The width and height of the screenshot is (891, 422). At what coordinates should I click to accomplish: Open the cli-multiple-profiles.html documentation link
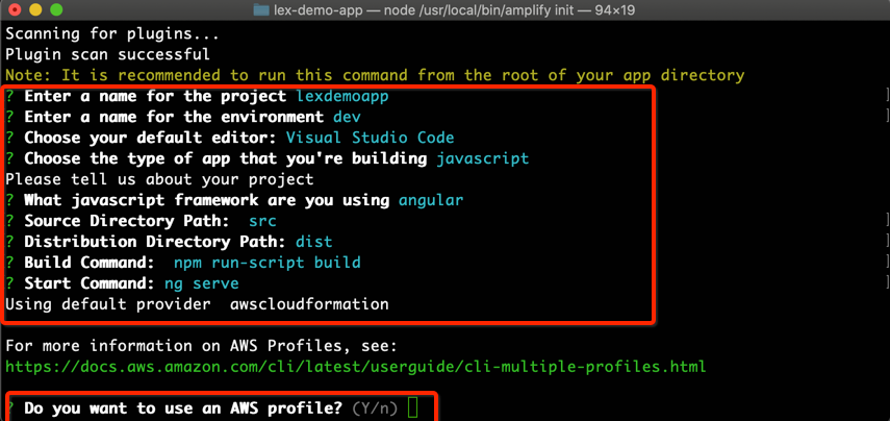(x=356, y=366)
